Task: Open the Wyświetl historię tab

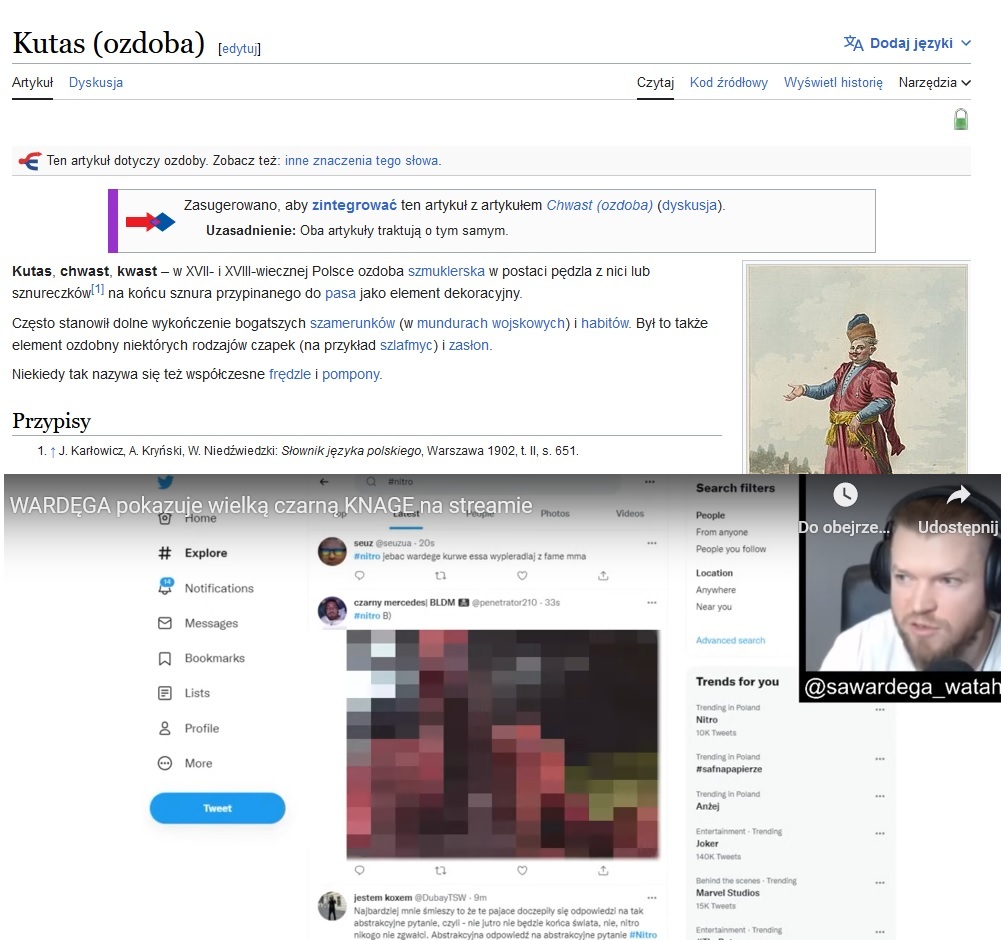Action: (x=833, y=82)
